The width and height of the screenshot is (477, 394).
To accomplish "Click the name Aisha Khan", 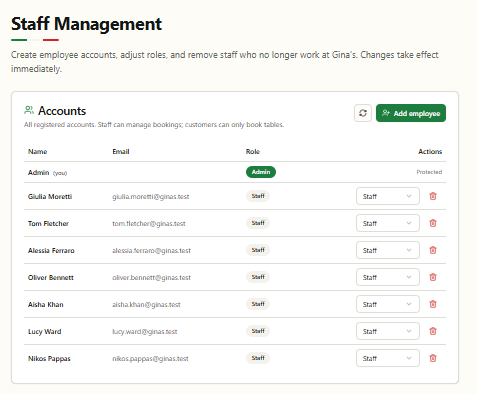I will [x=46, y=304].
